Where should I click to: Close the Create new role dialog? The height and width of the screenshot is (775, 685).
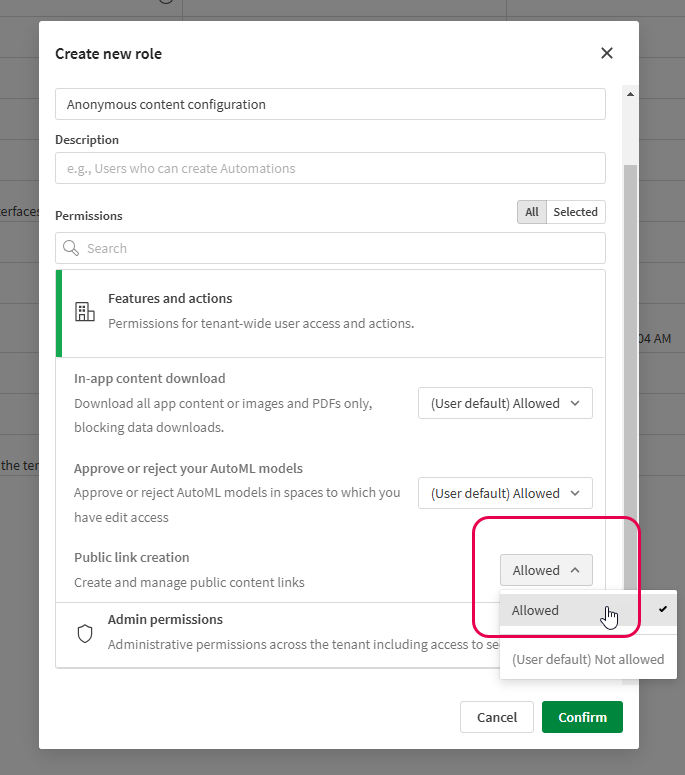(606, 53)
